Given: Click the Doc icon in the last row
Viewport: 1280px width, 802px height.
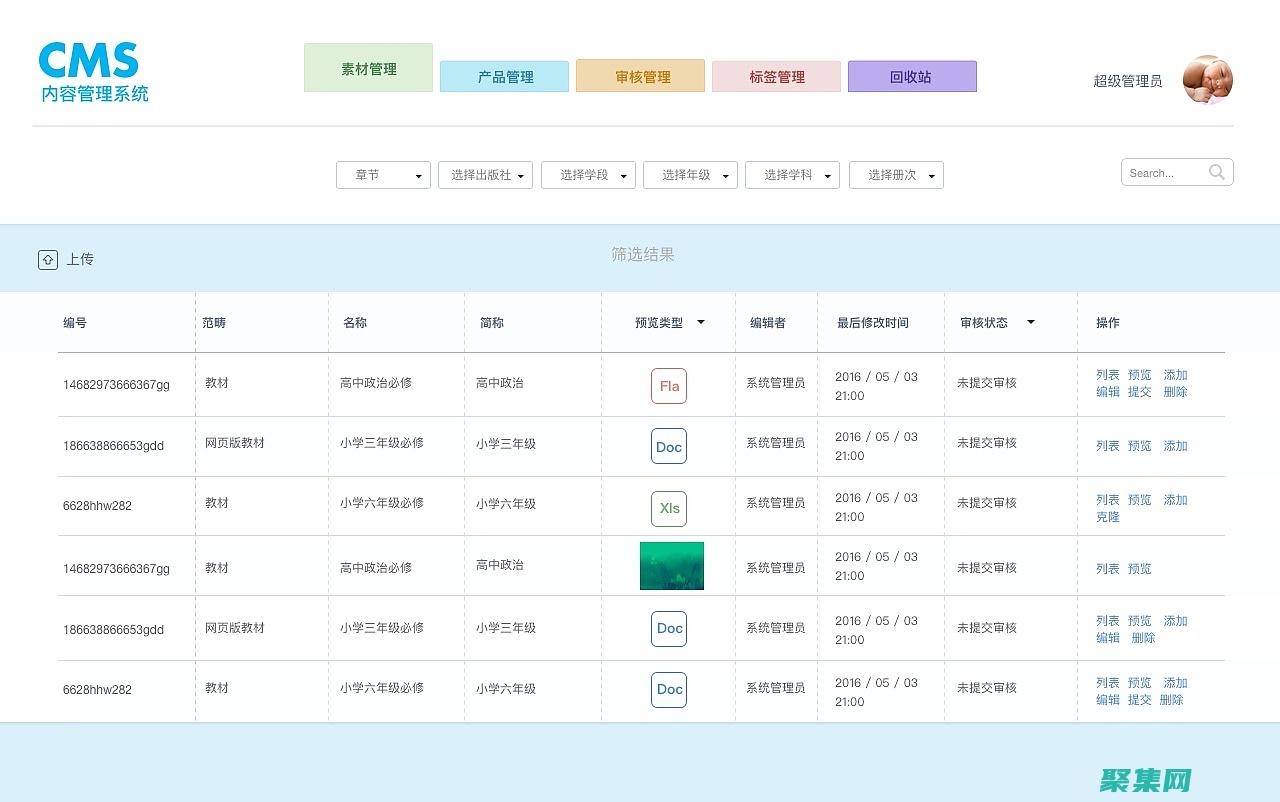Looking at the screenshot, I should pyautogui.click(x=669, y=690).
